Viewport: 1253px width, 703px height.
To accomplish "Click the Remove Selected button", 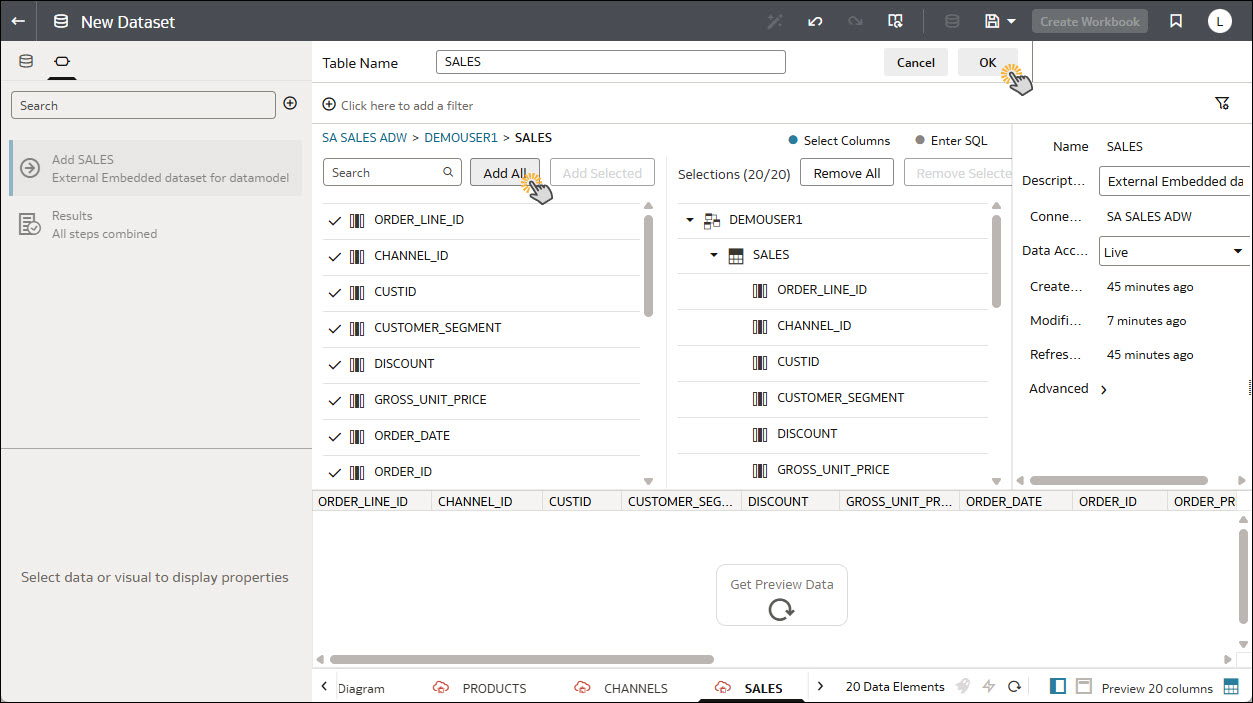I will (x=958, y=173).
